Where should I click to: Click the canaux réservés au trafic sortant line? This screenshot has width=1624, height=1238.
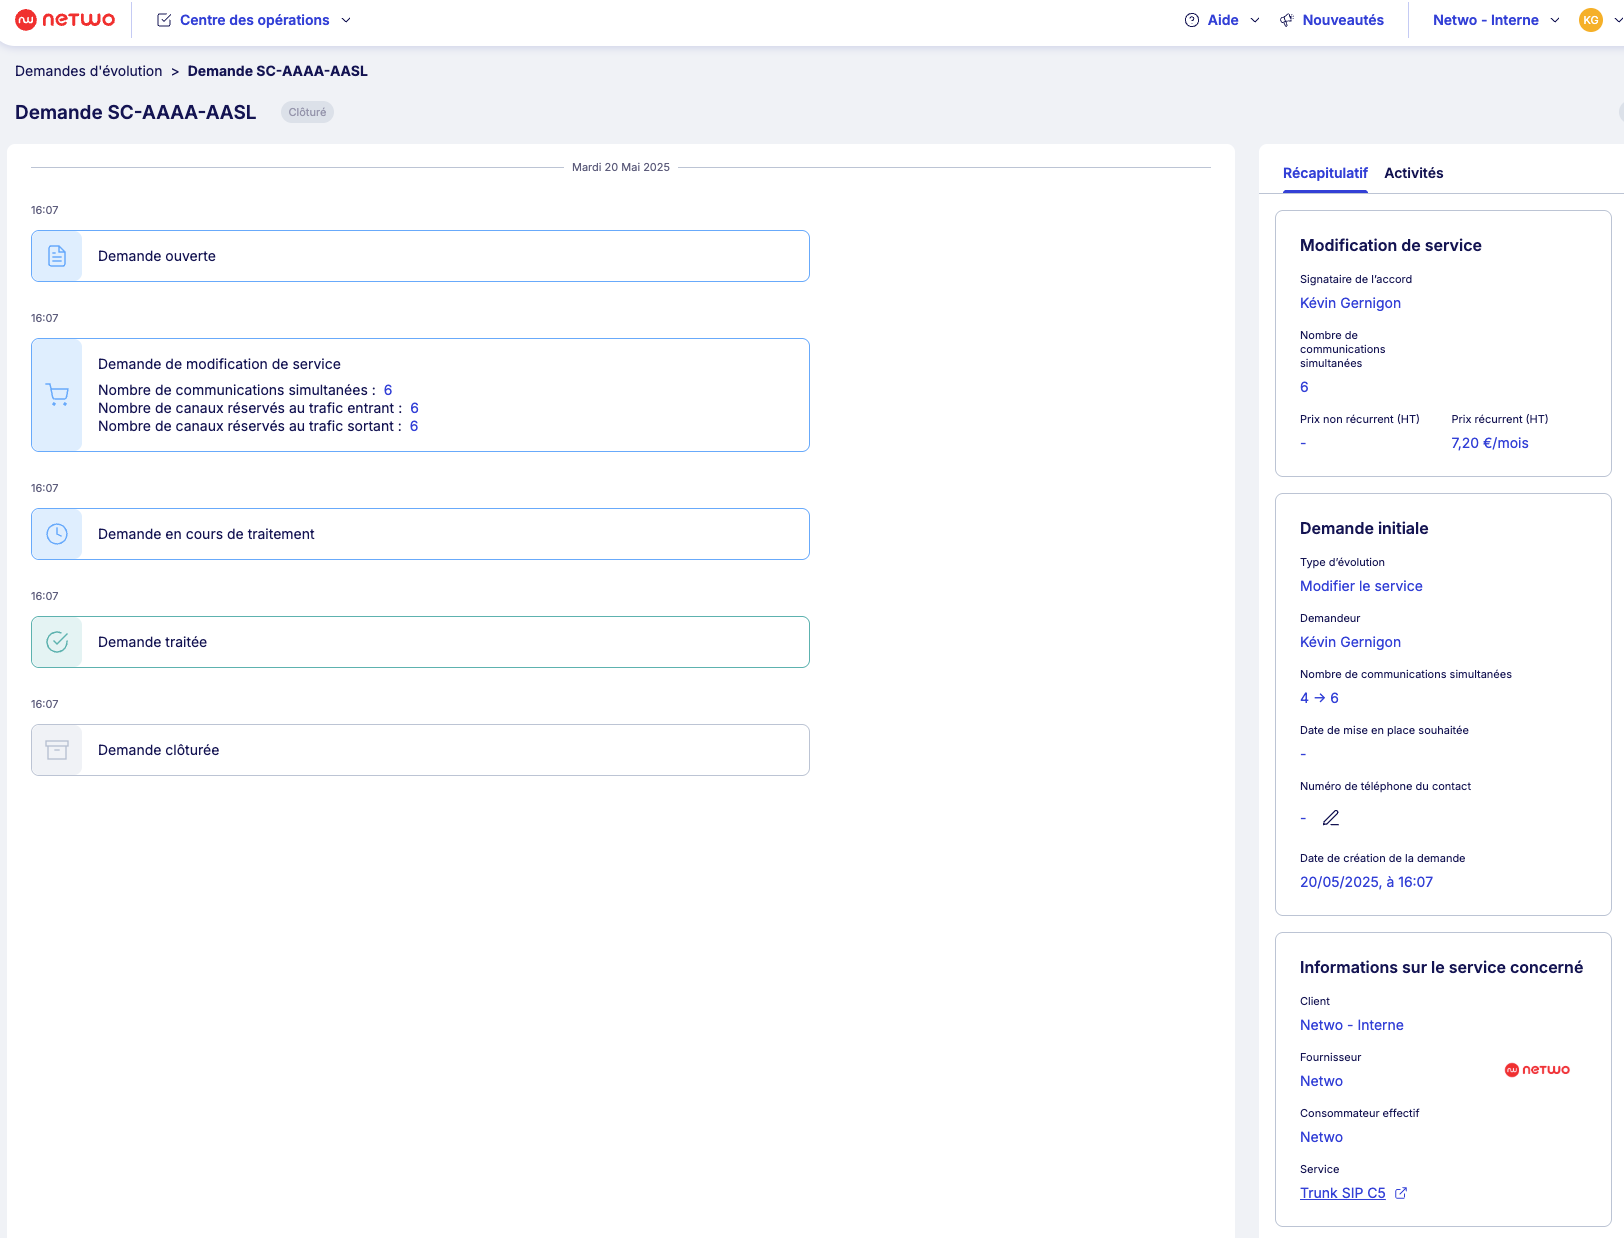click(258, 426)
